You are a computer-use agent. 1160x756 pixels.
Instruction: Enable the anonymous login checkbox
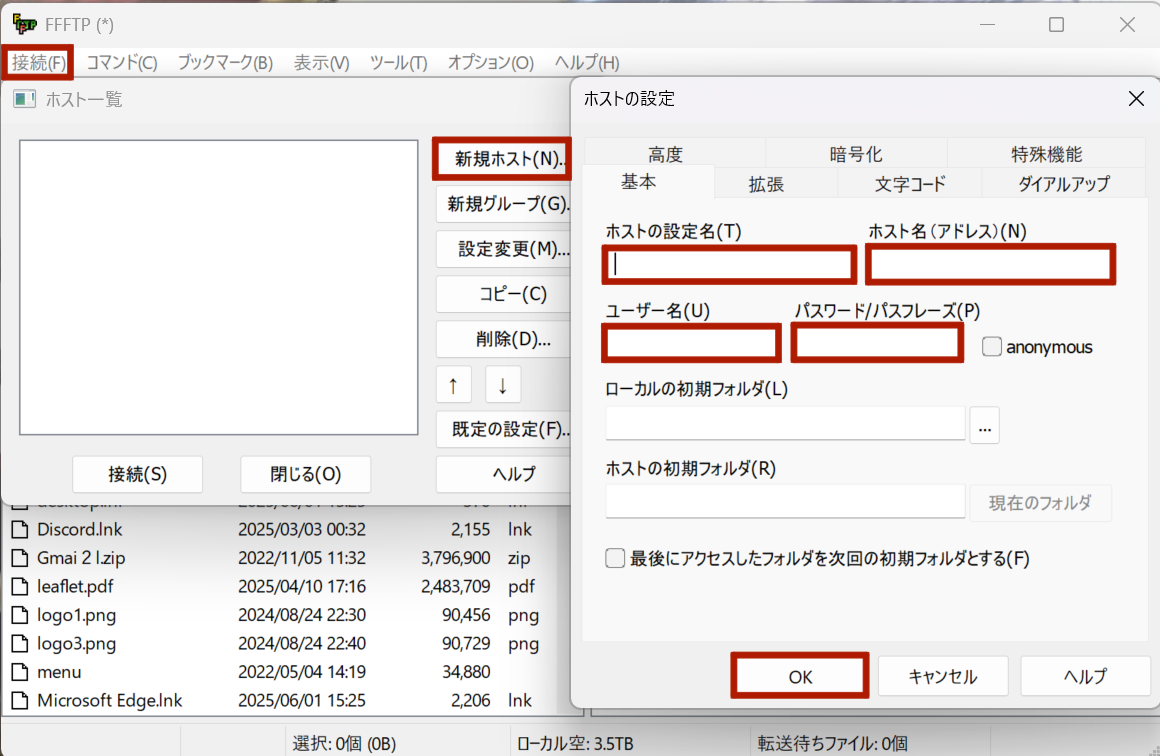(991, 346)
